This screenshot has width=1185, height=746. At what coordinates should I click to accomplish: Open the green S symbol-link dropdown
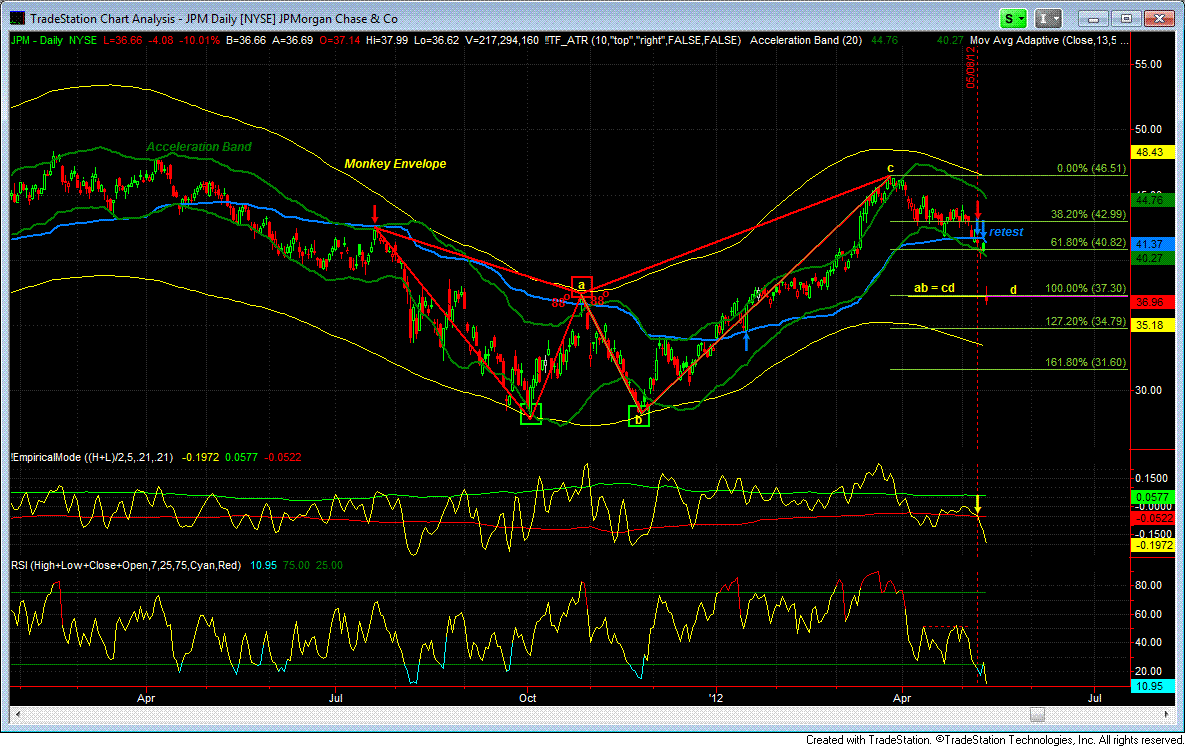click(x=1013, y=19)
